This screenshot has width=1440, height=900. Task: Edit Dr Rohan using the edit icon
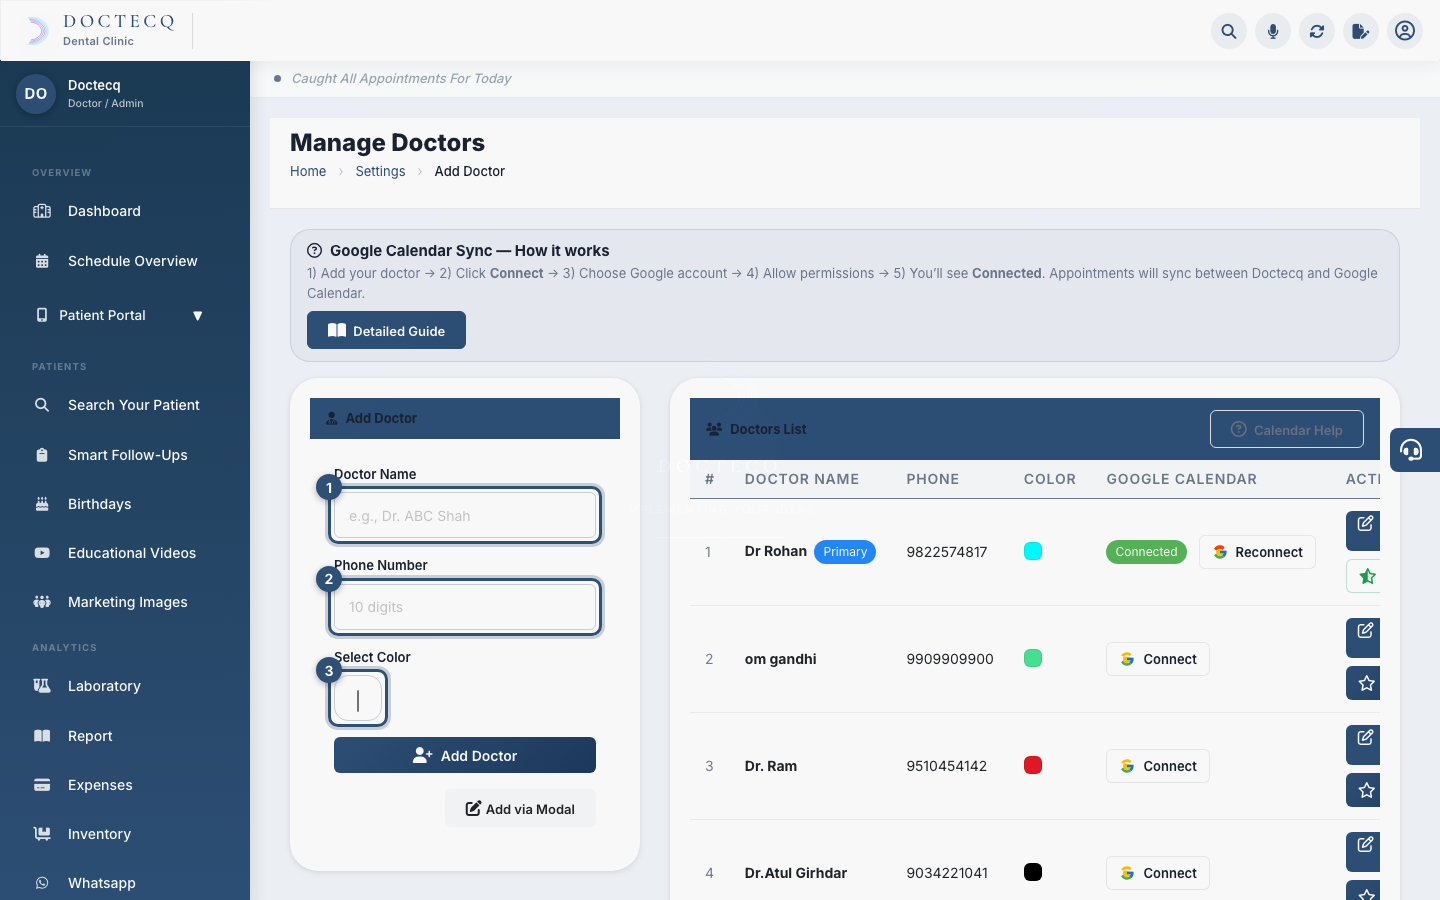(1364, 530)
